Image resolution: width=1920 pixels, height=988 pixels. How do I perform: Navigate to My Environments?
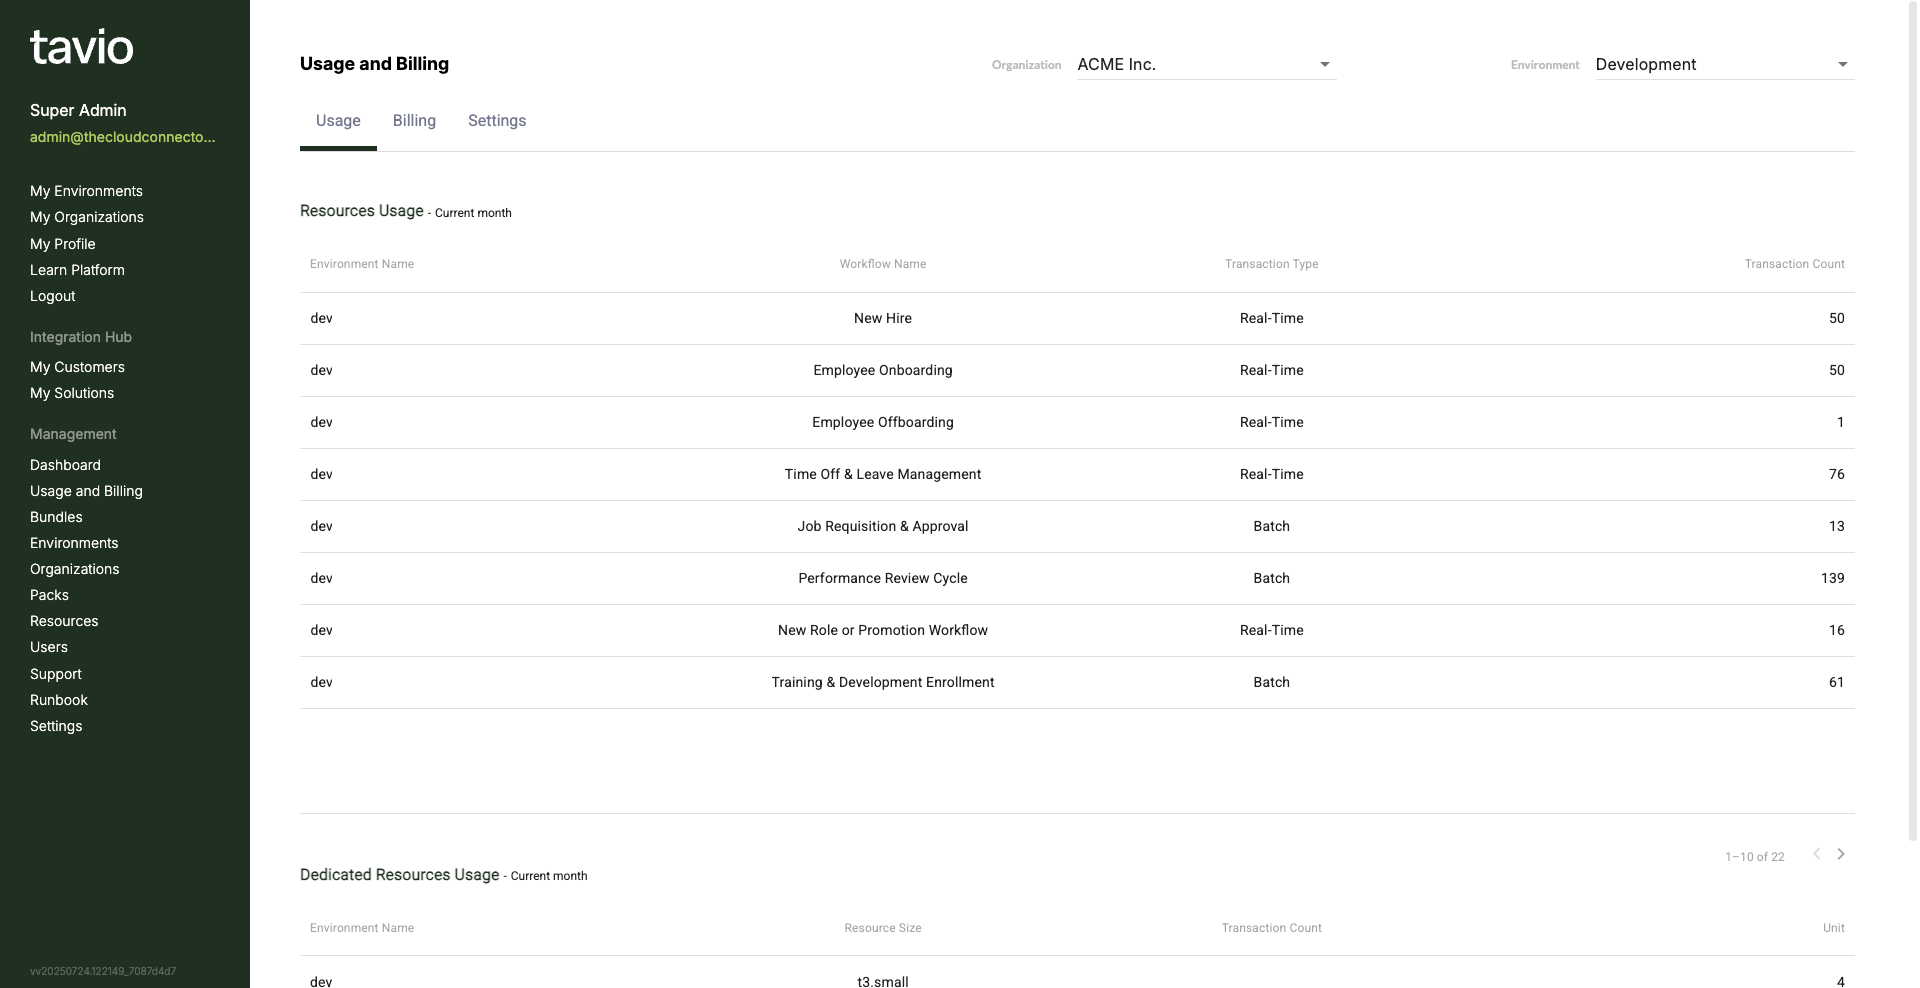(x=86, y=191)
